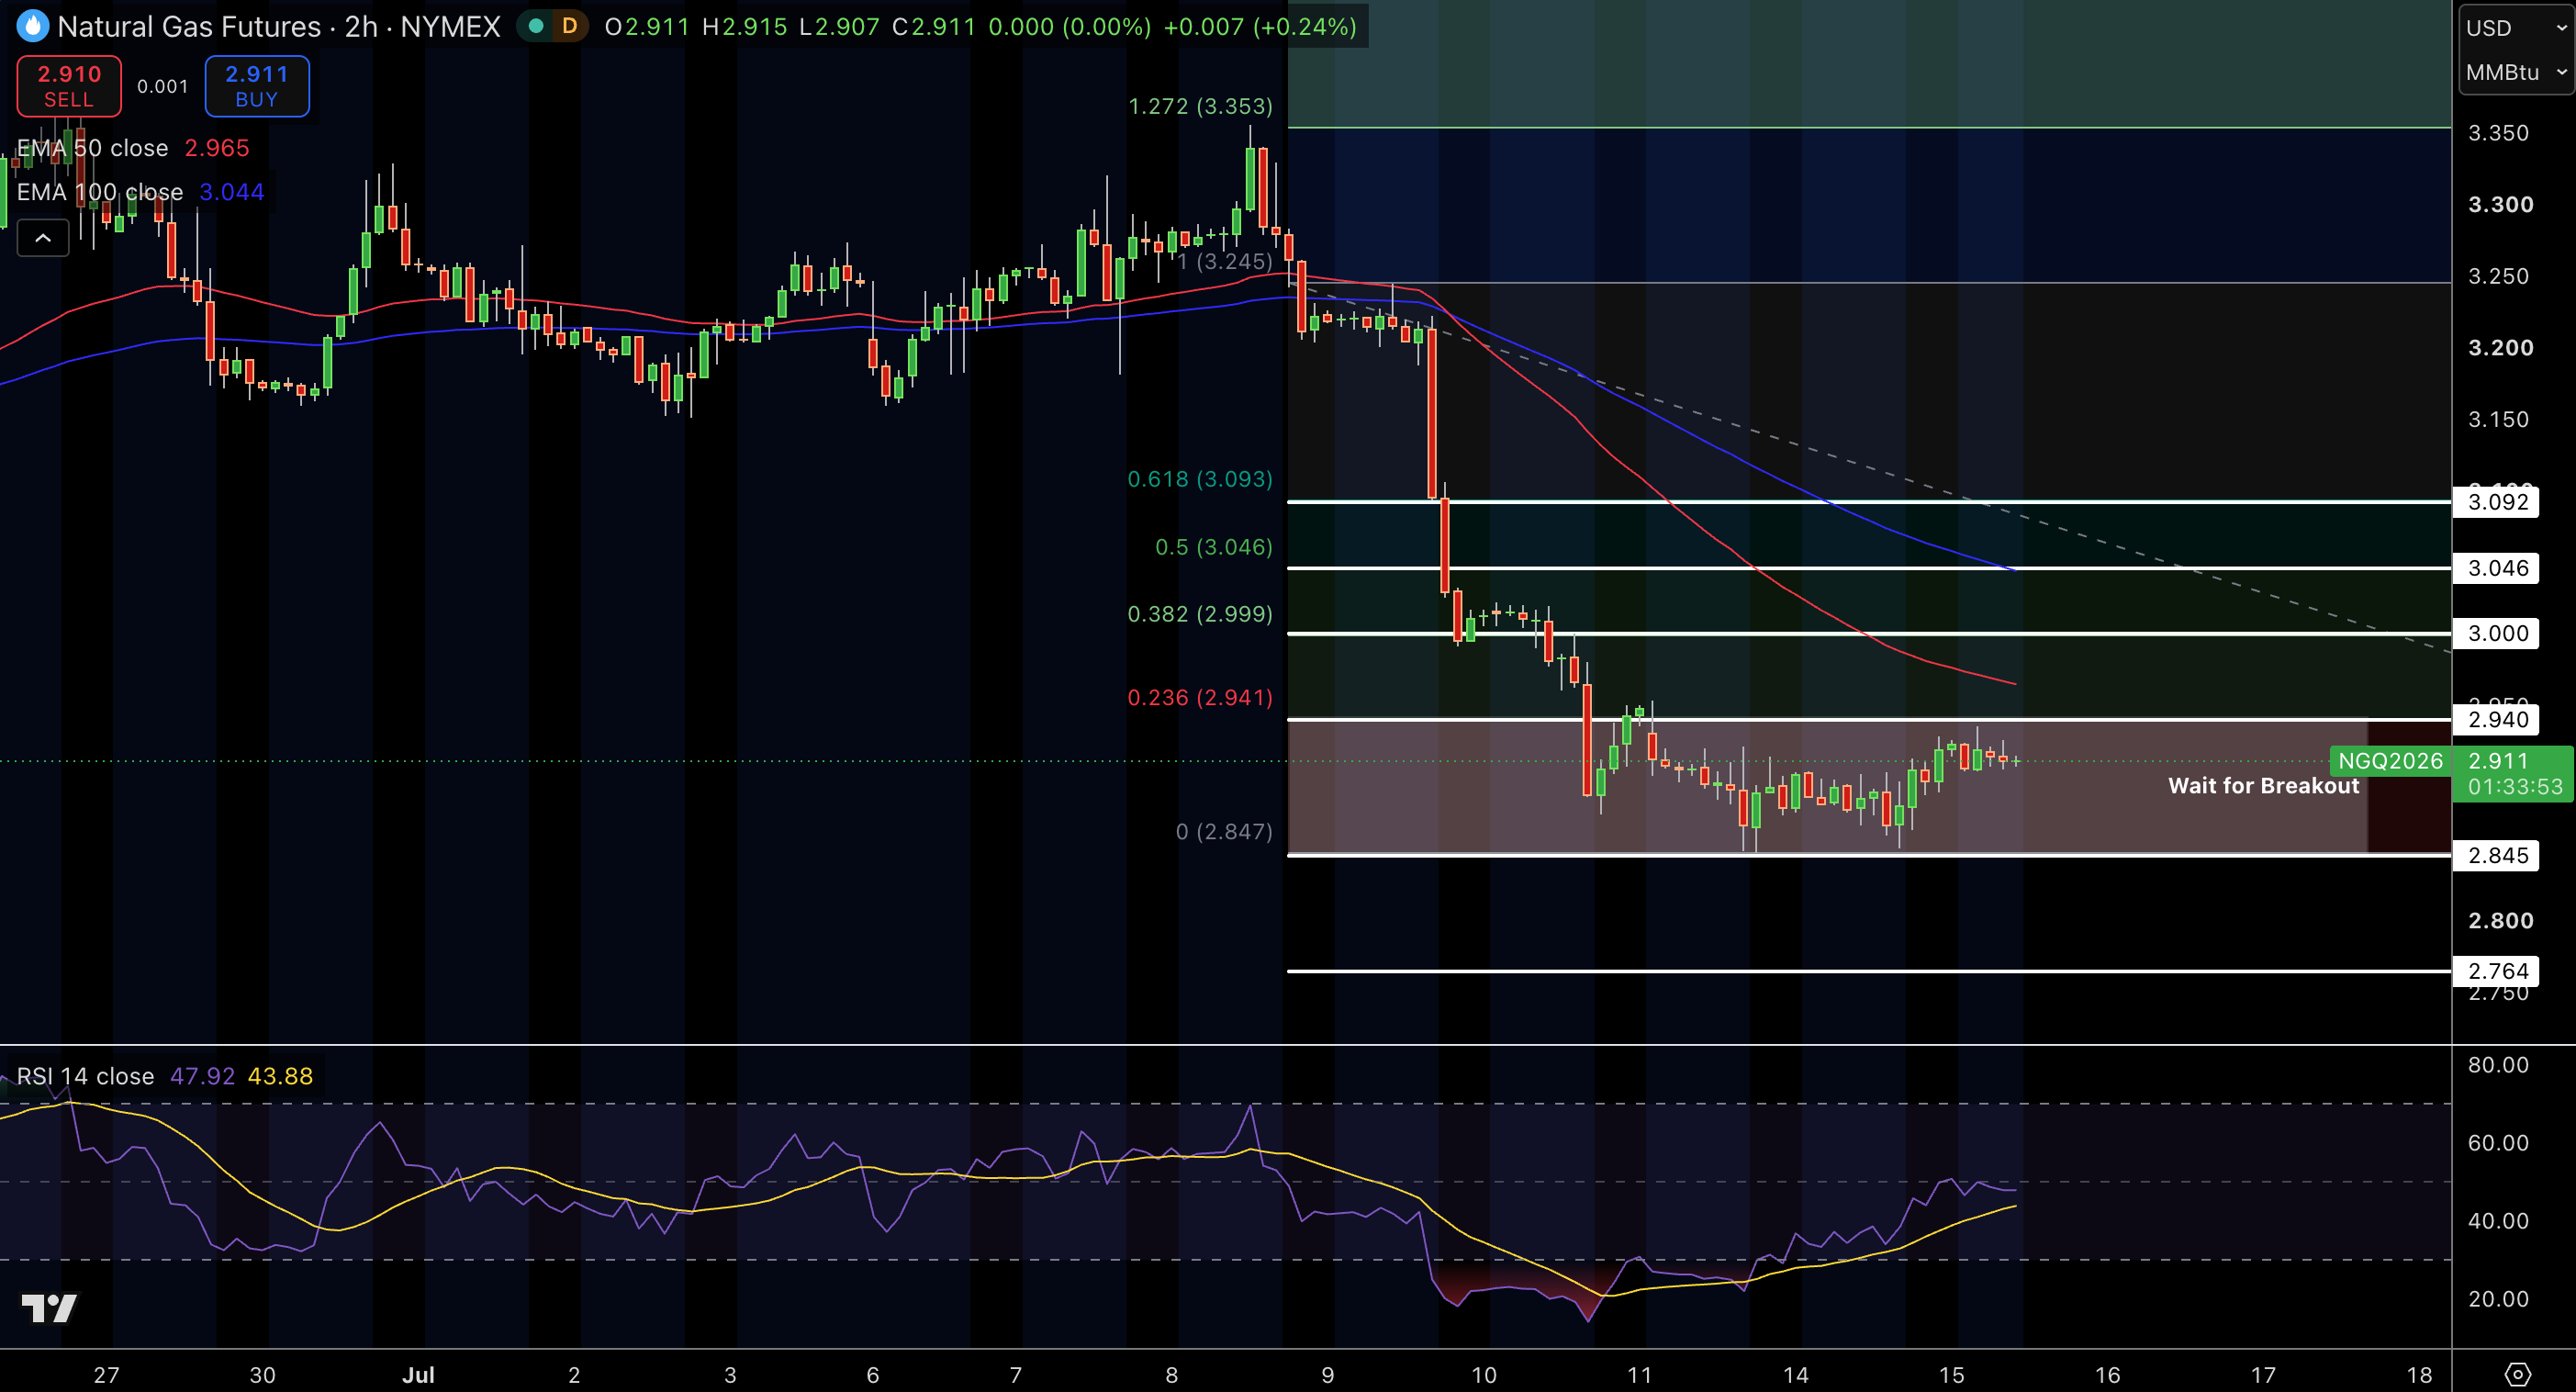The height and width of the screenshot is (1392, 2576).
Task: Click the 0.5 (3.046) Fibonacci label
Action: click(1214, 547)
